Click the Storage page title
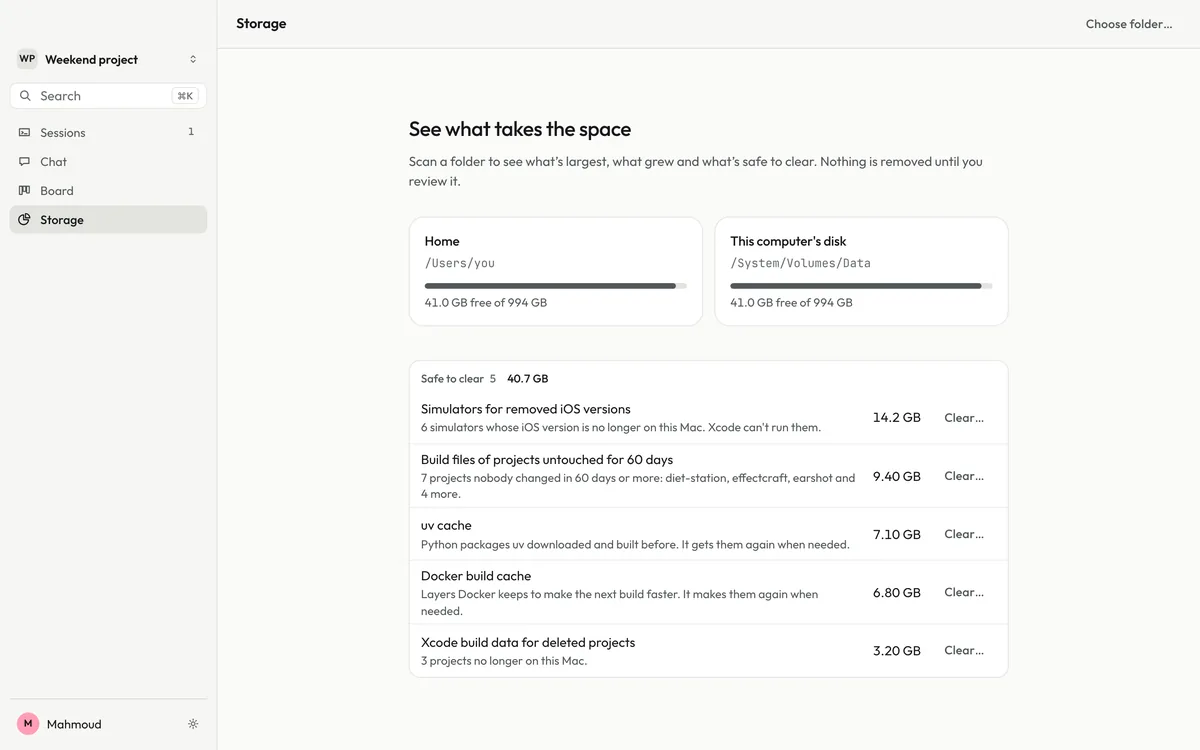 tap(261, 23)
